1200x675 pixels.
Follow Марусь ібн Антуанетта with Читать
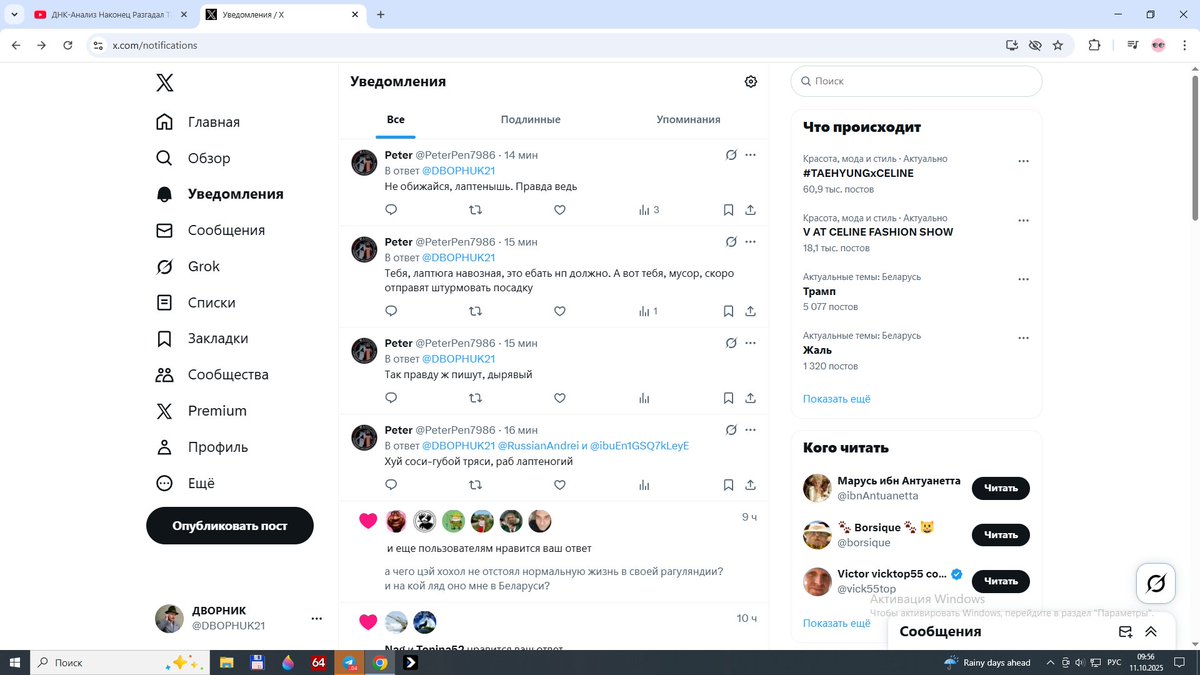point(1000,488)
